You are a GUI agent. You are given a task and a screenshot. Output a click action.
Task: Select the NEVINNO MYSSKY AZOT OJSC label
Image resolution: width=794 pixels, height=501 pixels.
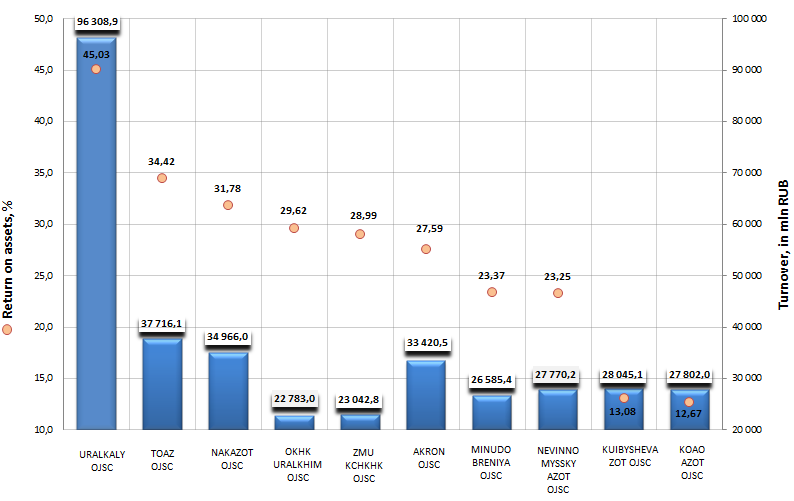tap(558, 470)
